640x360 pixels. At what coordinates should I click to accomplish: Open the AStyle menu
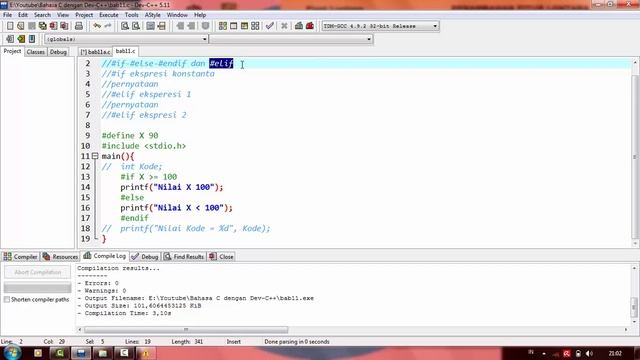(x=153, y=15)
